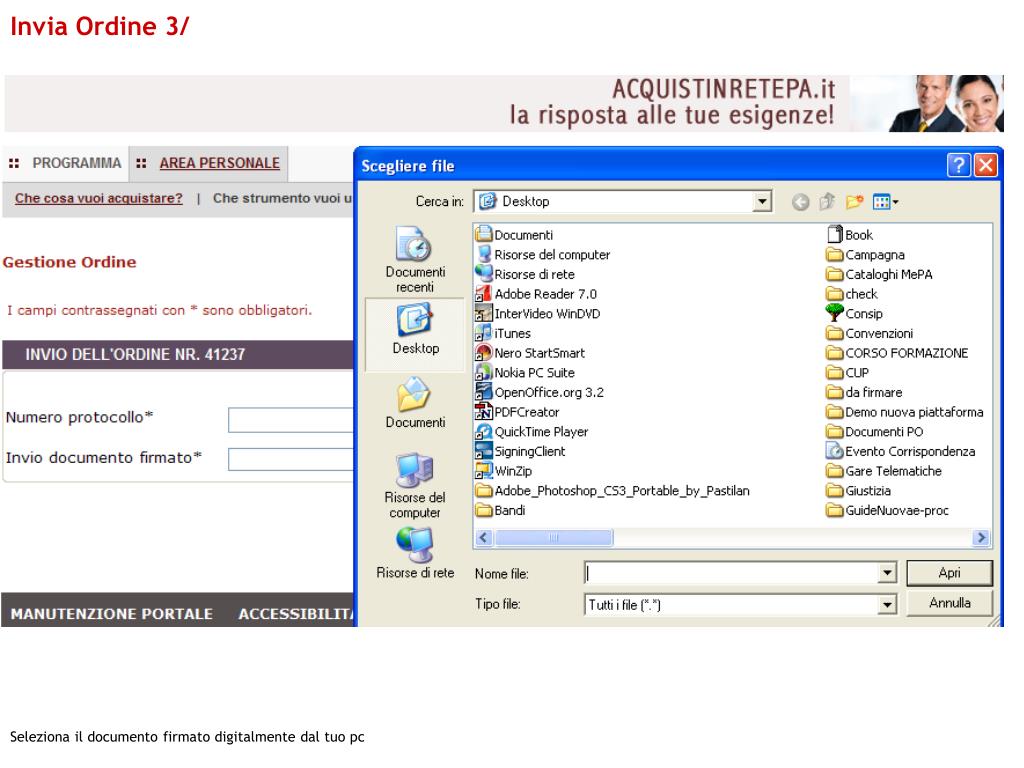Open Risorse del computer in places bar
Screen dimensions: 1024x768
(x=415, y=486)
